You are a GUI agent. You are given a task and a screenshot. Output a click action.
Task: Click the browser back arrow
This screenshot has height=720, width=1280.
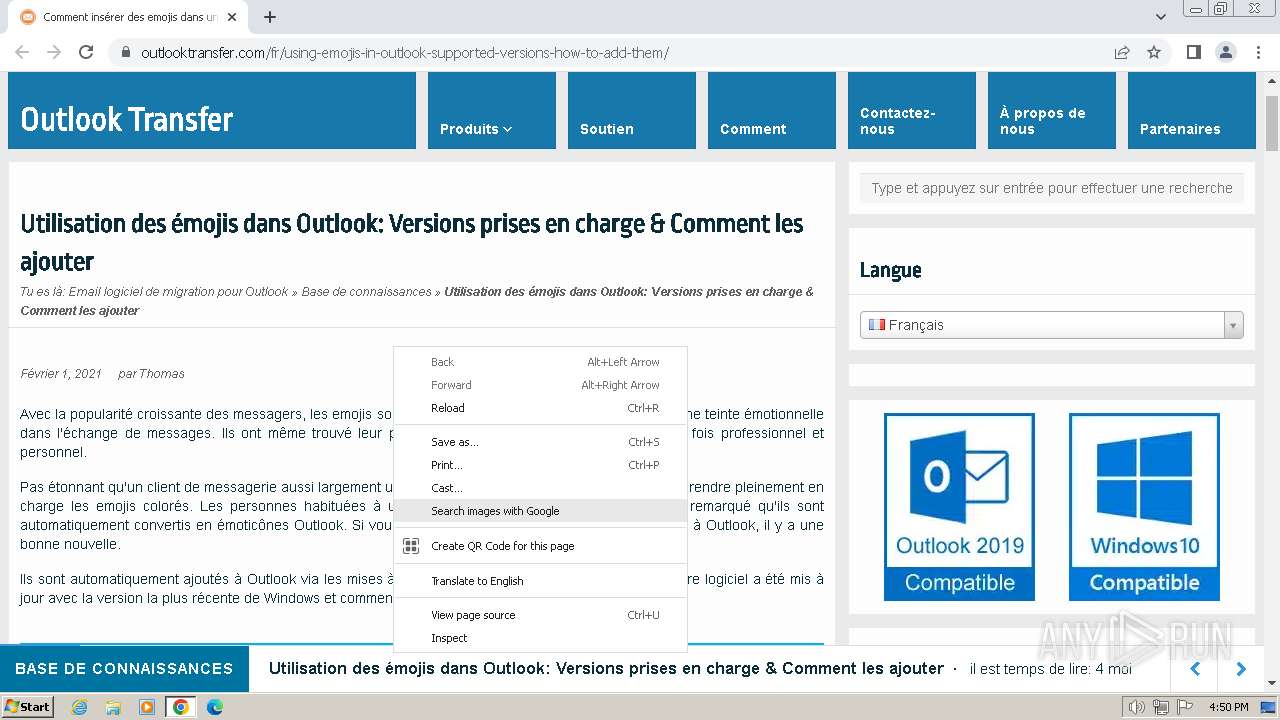coord(22,52)
